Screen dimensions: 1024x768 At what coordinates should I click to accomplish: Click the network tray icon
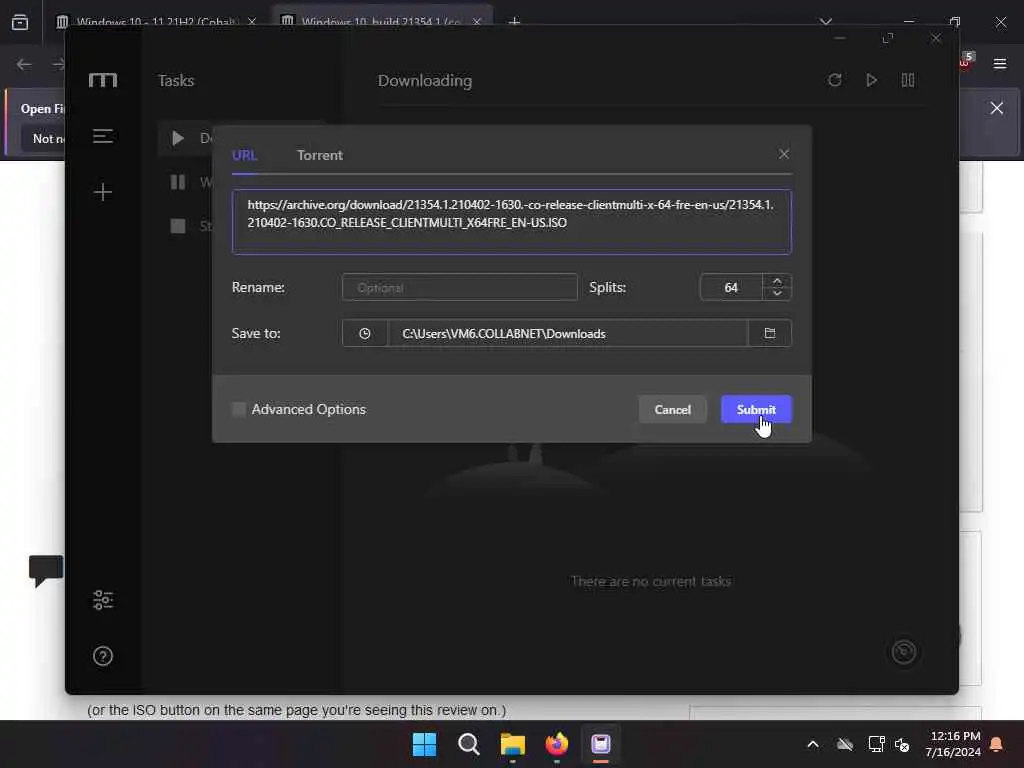(x=876, y=744)
